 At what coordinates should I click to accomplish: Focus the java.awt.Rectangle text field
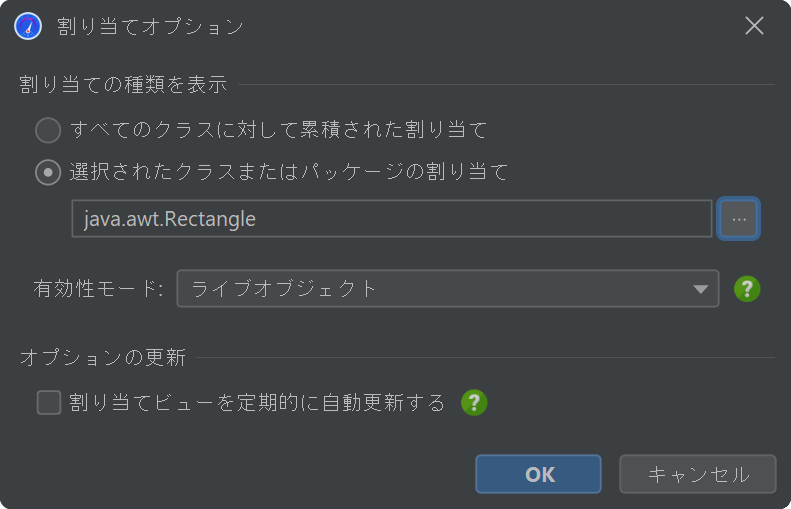pyautogui.click(x=391, y=218)
